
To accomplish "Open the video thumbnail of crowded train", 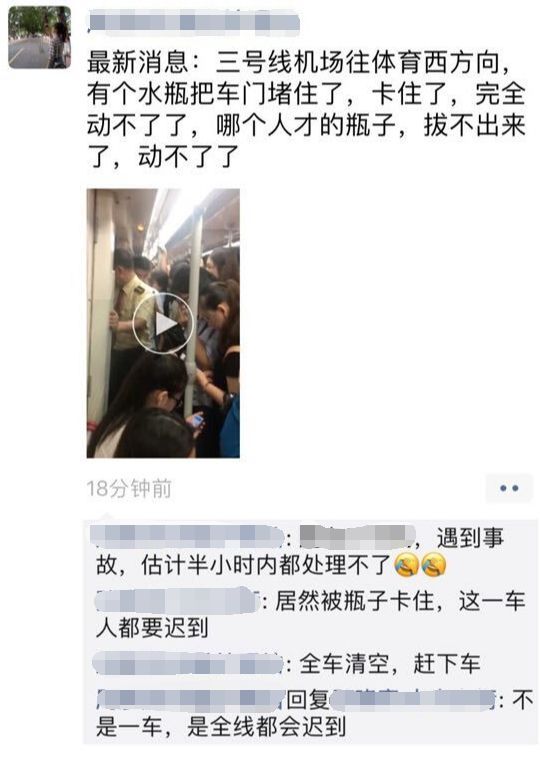I will tap(163, 323).
